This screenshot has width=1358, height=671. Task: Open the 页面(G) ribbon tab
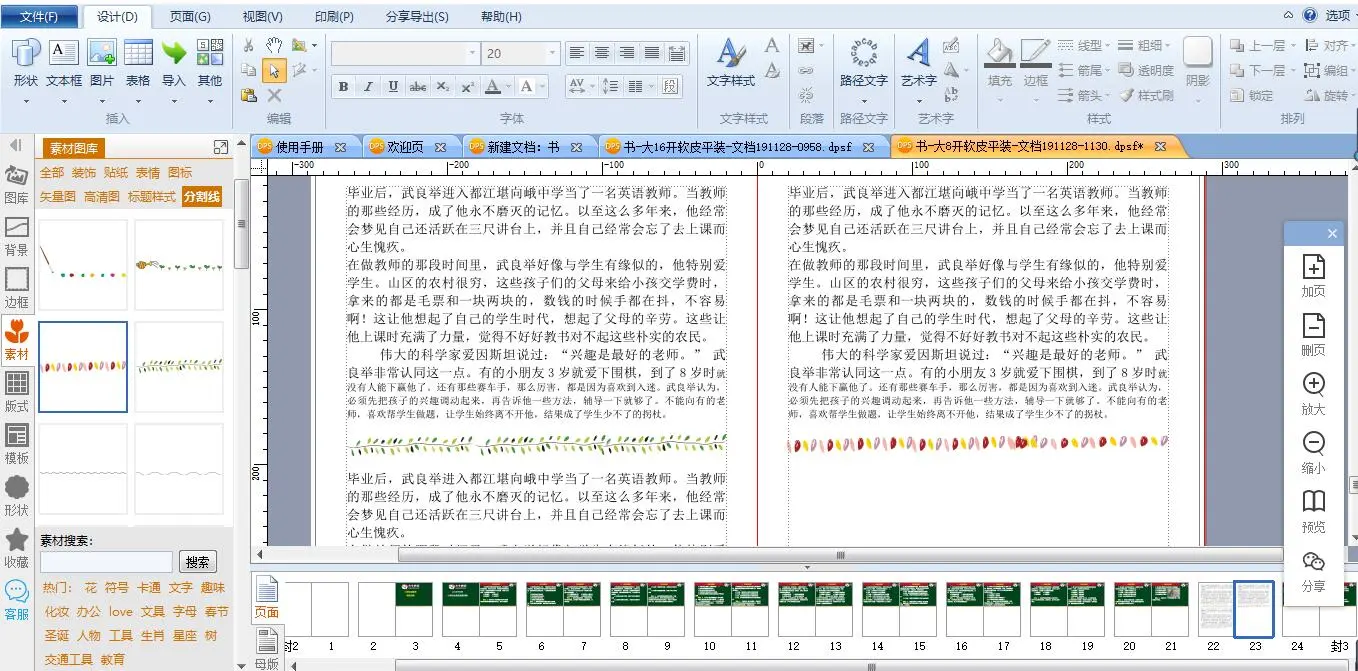(190, 17)
